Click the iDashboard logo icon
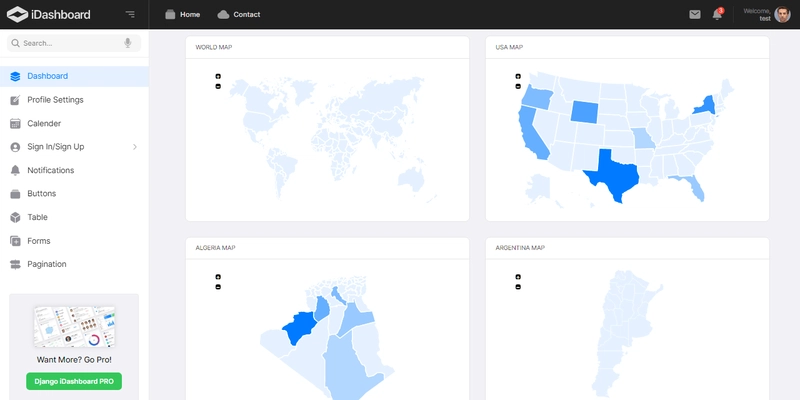 click(x=17, y=14)
